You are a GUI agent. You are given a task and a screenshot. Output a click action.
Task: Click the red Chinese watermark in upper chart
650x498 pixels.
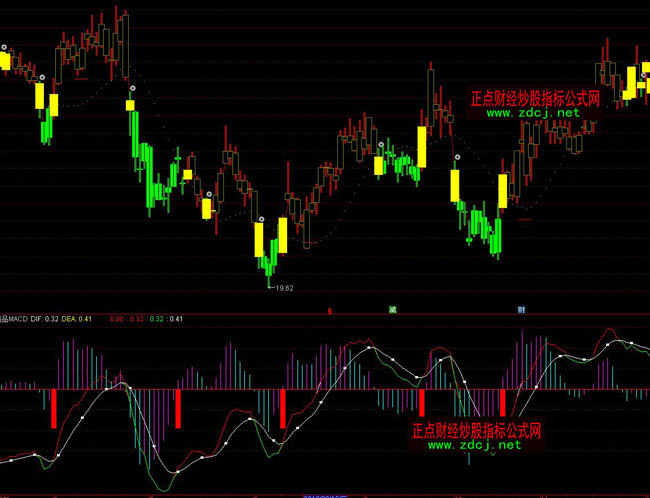click(x=535, y=100)
